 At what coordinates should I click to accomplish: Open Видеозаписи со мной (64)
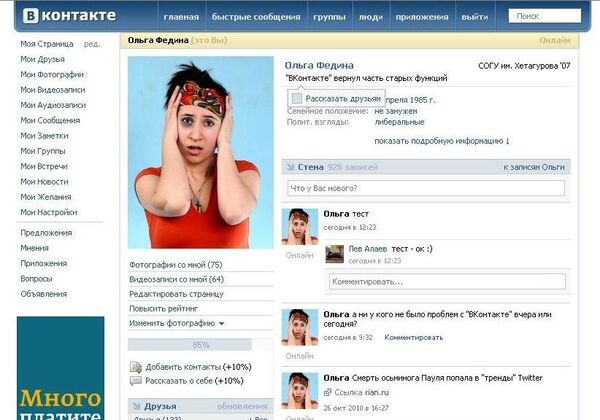[x=176, y=279]
